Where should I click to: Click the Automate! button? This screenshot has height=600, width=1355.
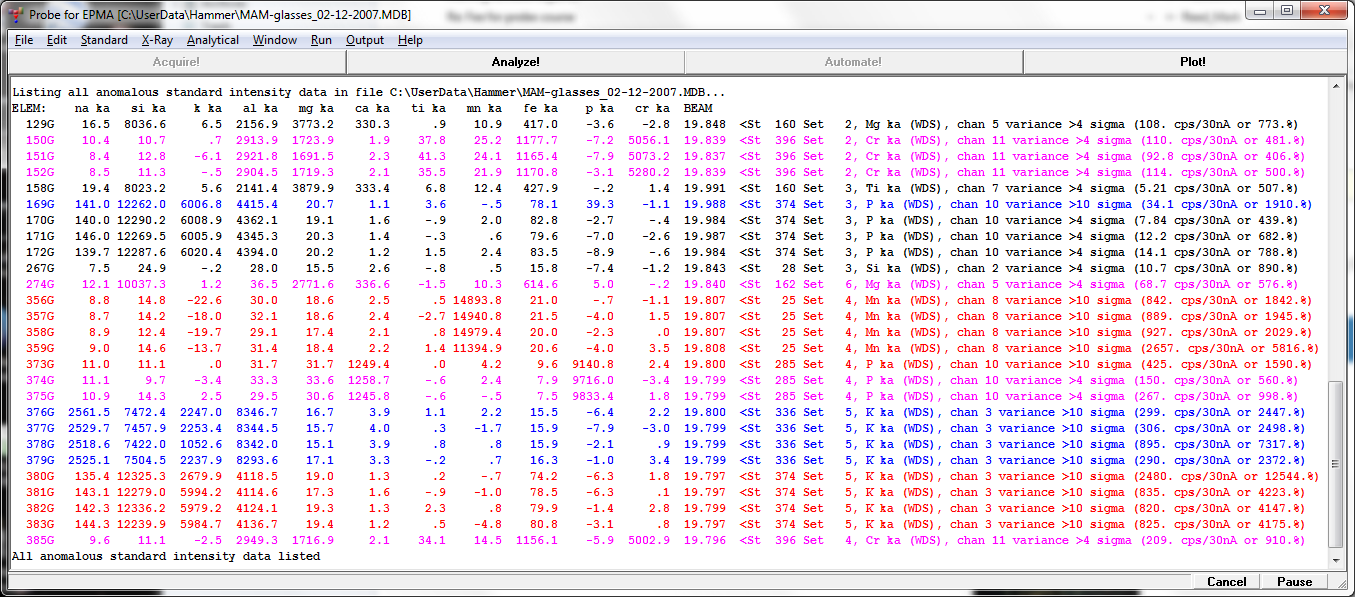pyautogui.click(x=853, y=62)
